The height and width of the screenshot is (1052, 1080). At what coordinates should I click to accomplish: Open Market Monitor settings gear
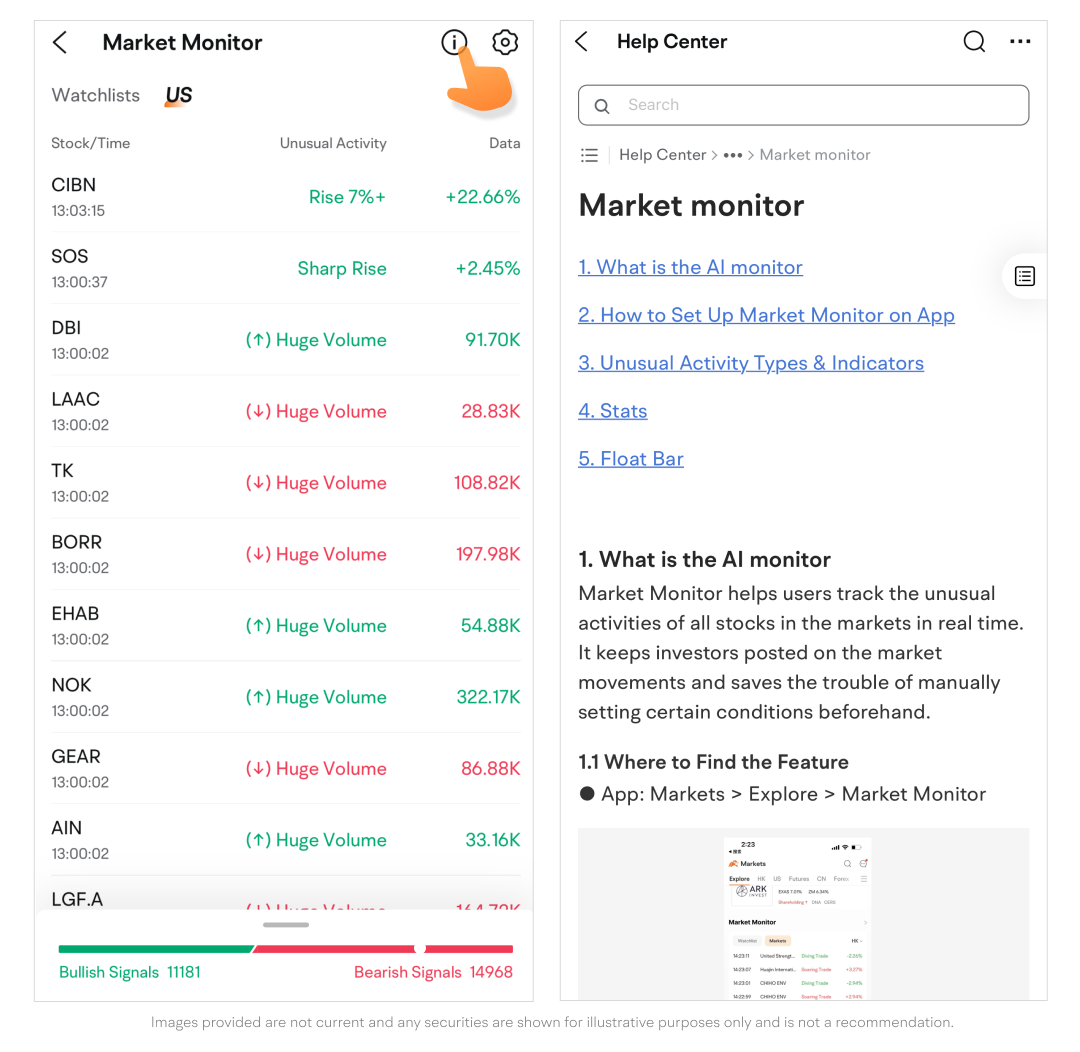coord(505,43)
